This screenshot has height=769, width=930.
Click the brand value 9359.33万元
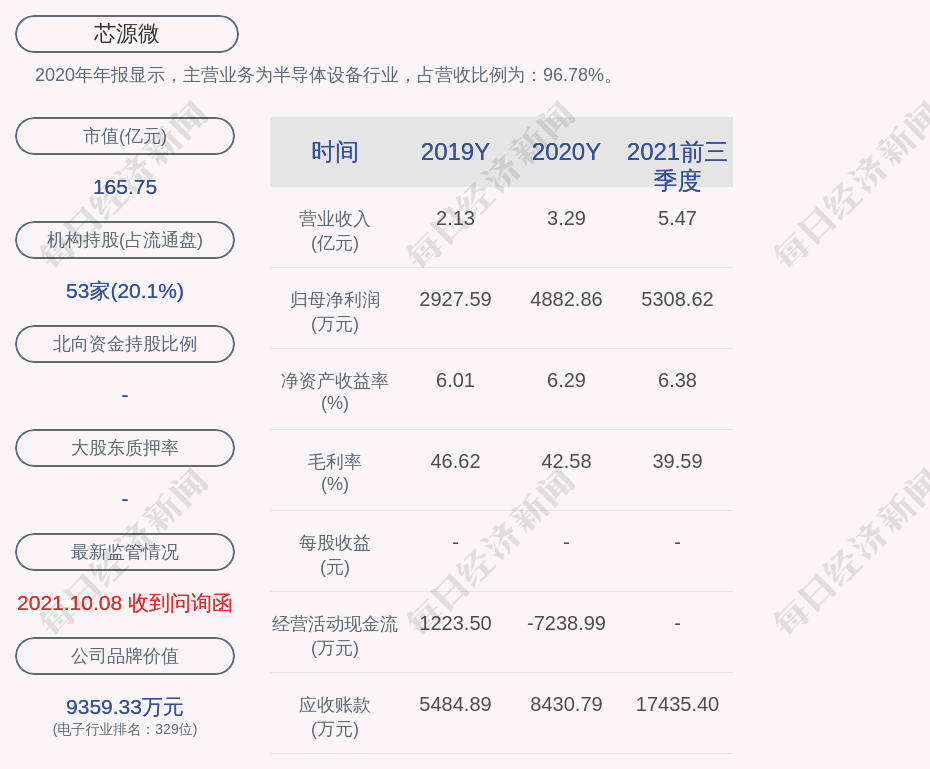coord(125,707)
